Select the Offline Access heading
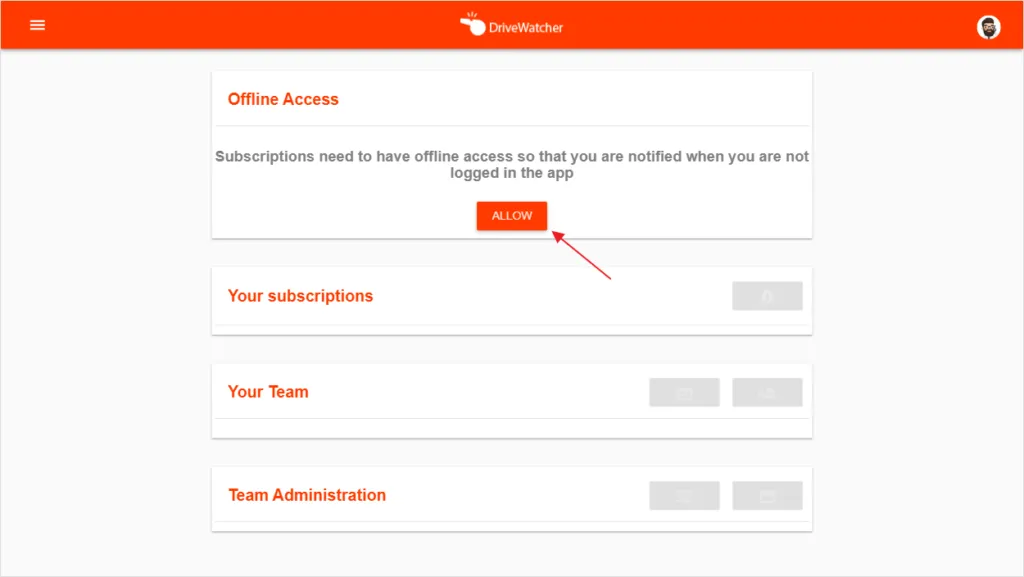The image size is (1024, 577). [283, 99]
